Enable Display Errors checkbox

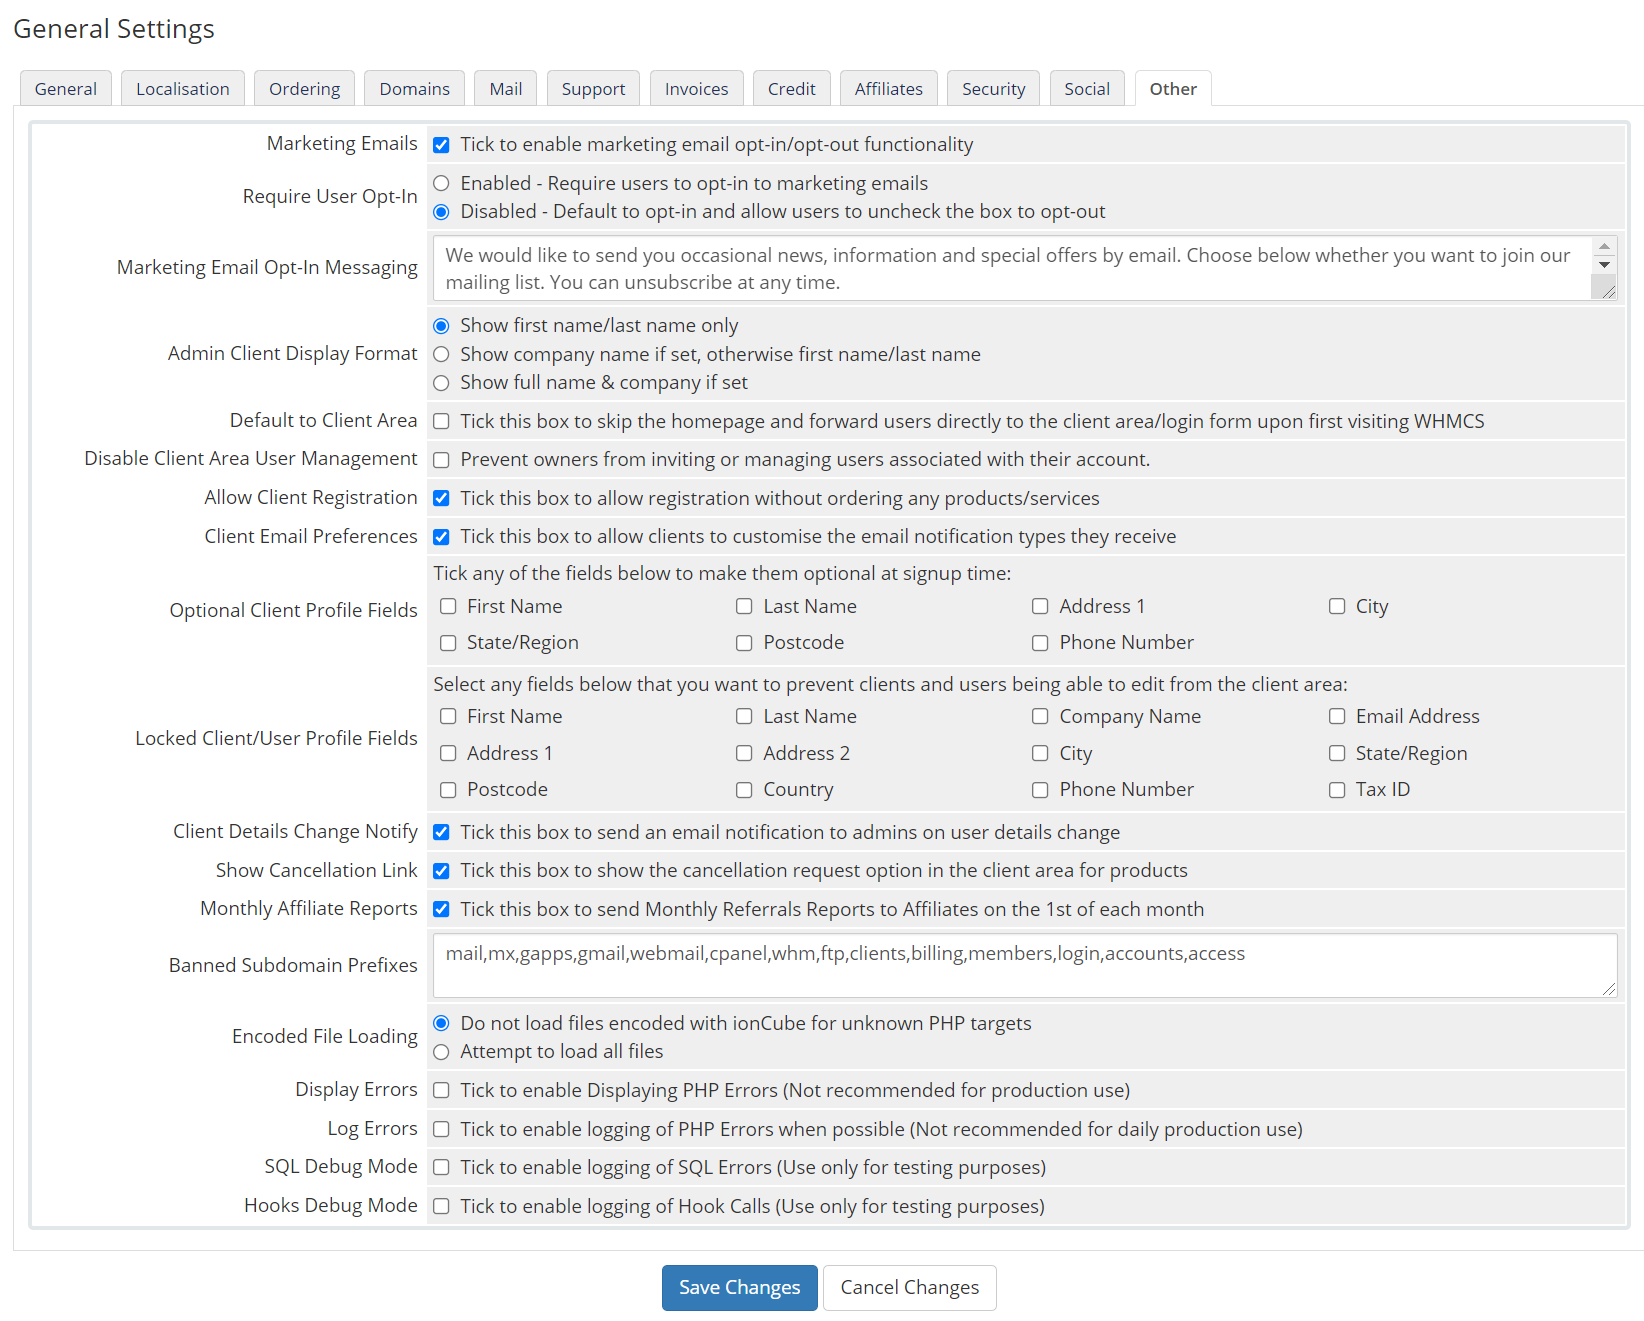point(441,1091)
